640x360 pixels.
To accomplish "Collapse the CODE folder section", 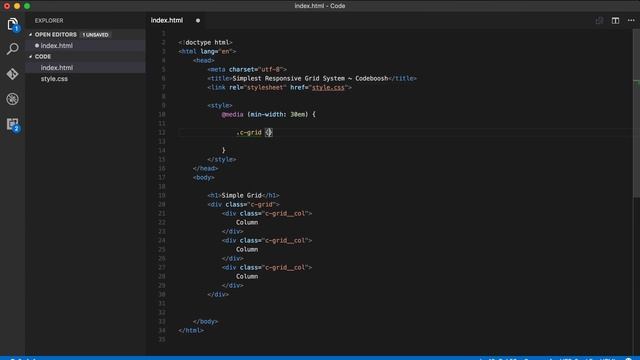I will point(31,56).
